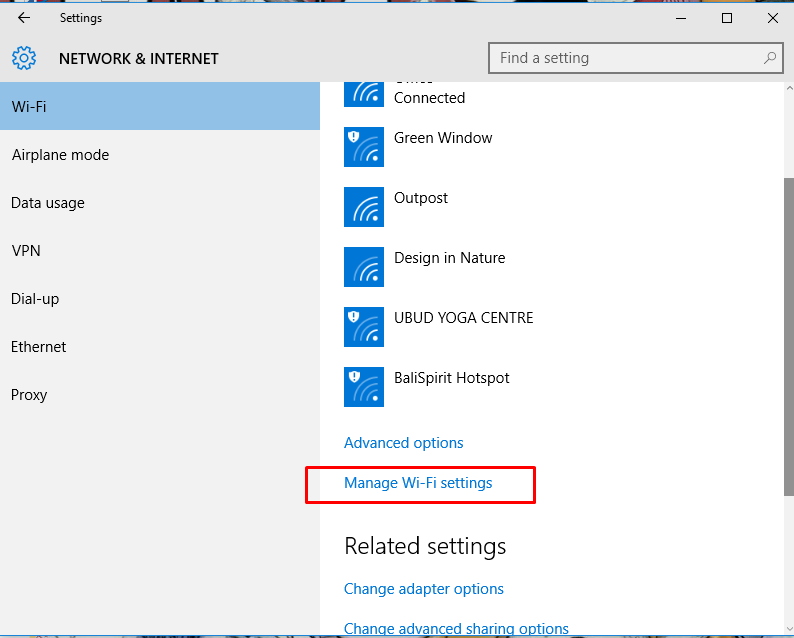The width and height of the screenshot is (794, 638).
Task: Select the BaliSpirit Hotspot network
Action: click(x=452, y=378)
